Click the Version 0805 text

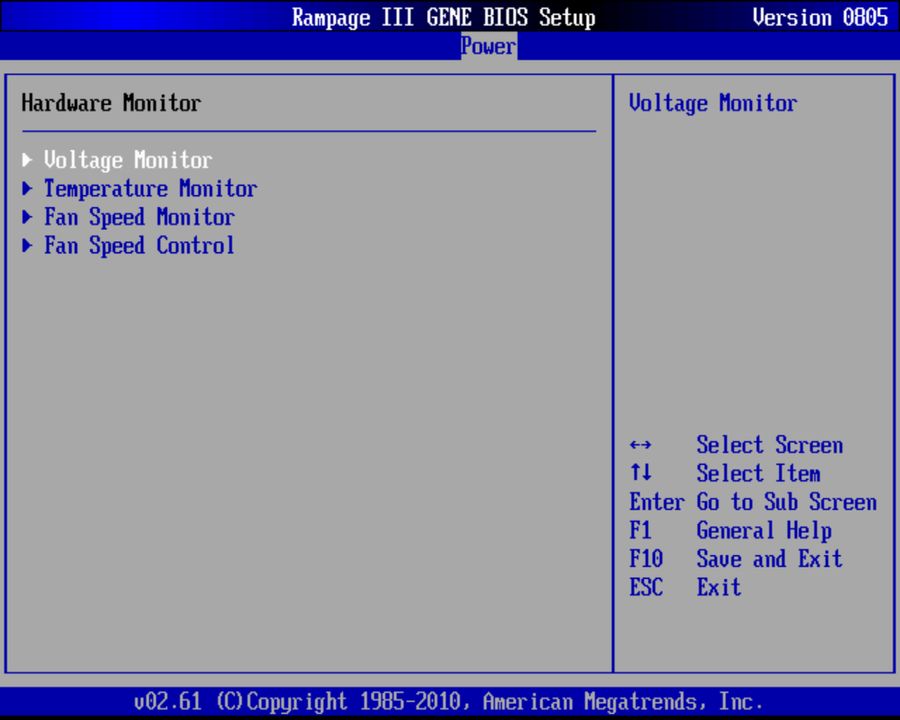point(820,17)
